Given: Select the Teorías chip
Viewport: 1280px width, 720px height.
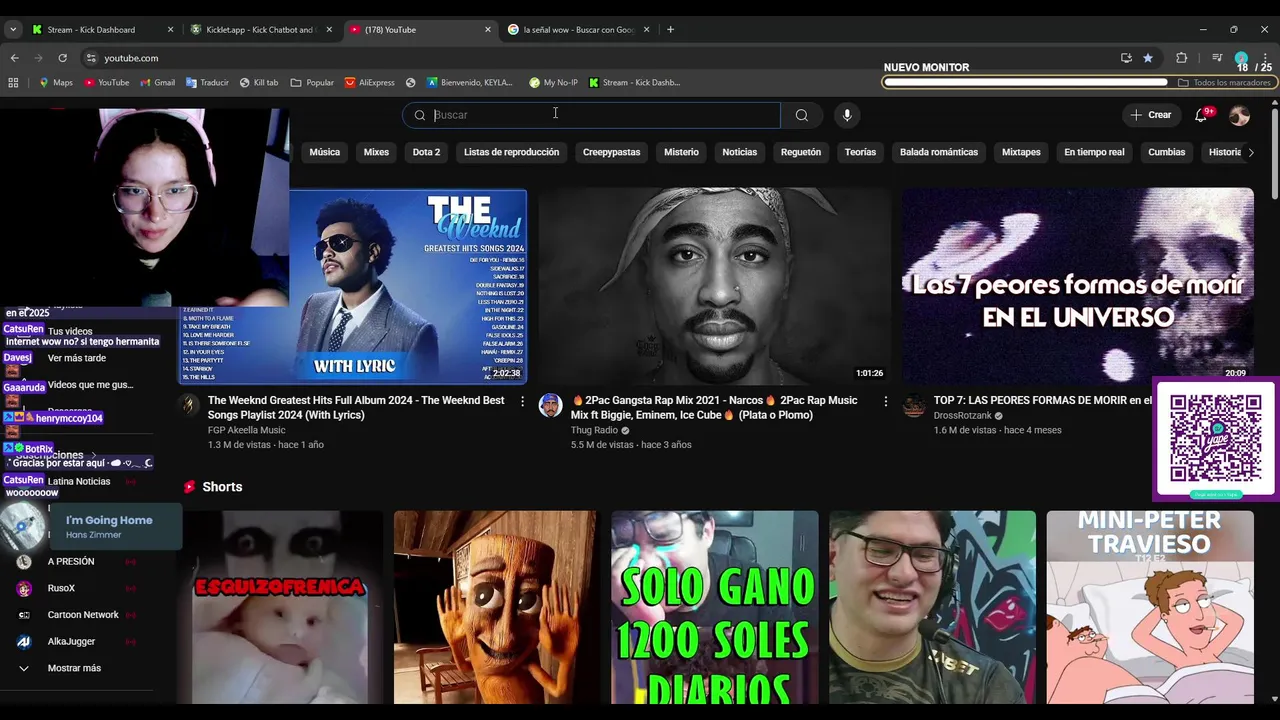Looking at the screenshot, I should coord(860,152).
